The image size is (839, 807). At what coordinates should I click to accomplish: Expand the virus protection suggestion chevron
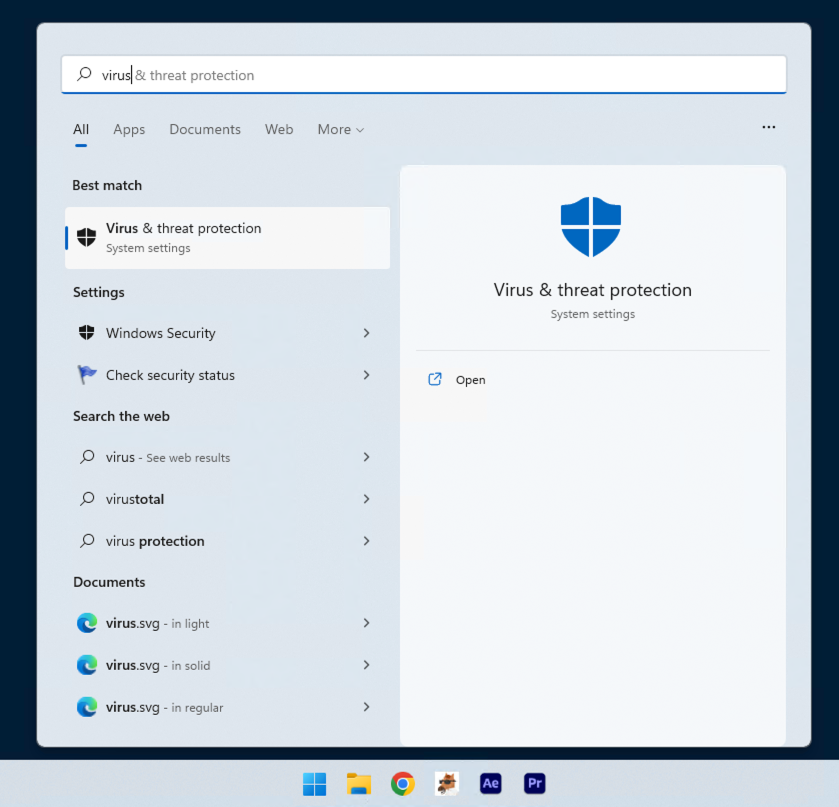coord(367,541)
